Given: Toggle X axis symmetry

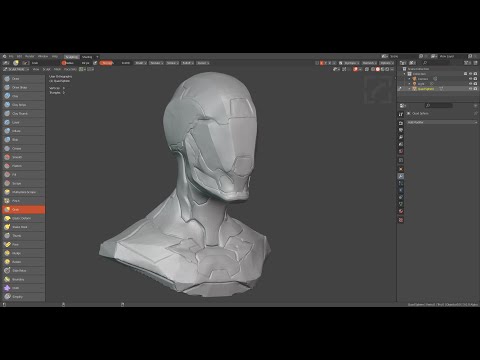Looking at the screenshot, I should click(x=322, y=63).
